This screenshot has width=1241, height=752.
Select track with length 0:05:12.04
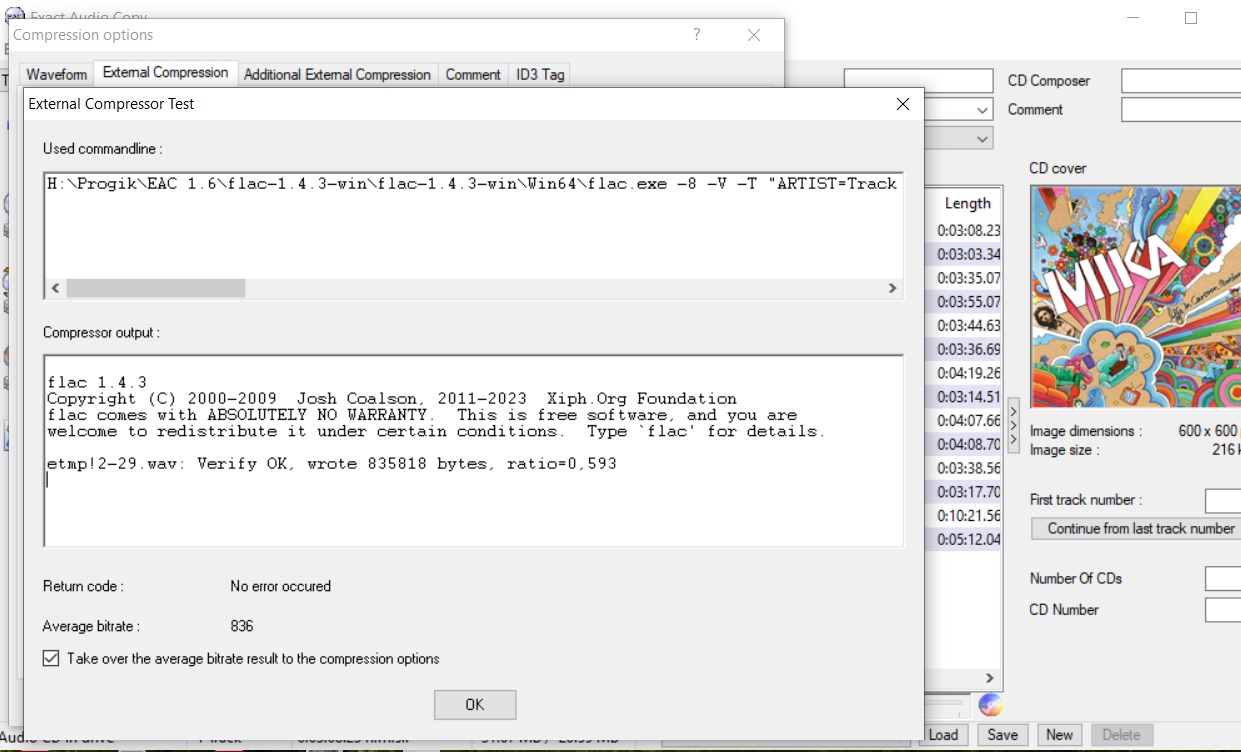pos(968,540)
